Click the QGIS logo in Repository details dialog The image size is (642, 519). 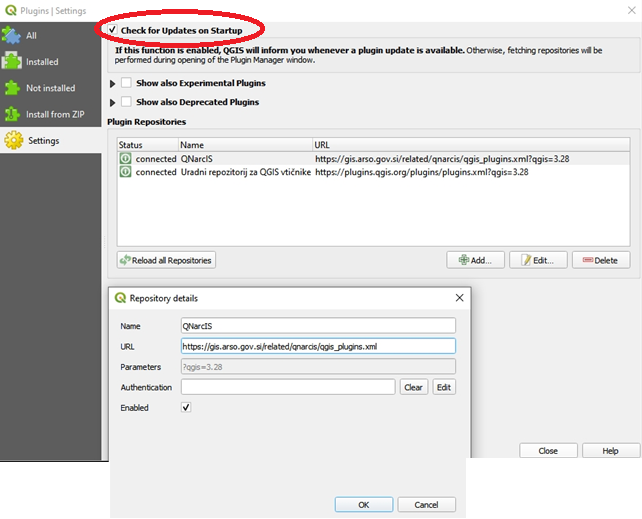point(120,298)
